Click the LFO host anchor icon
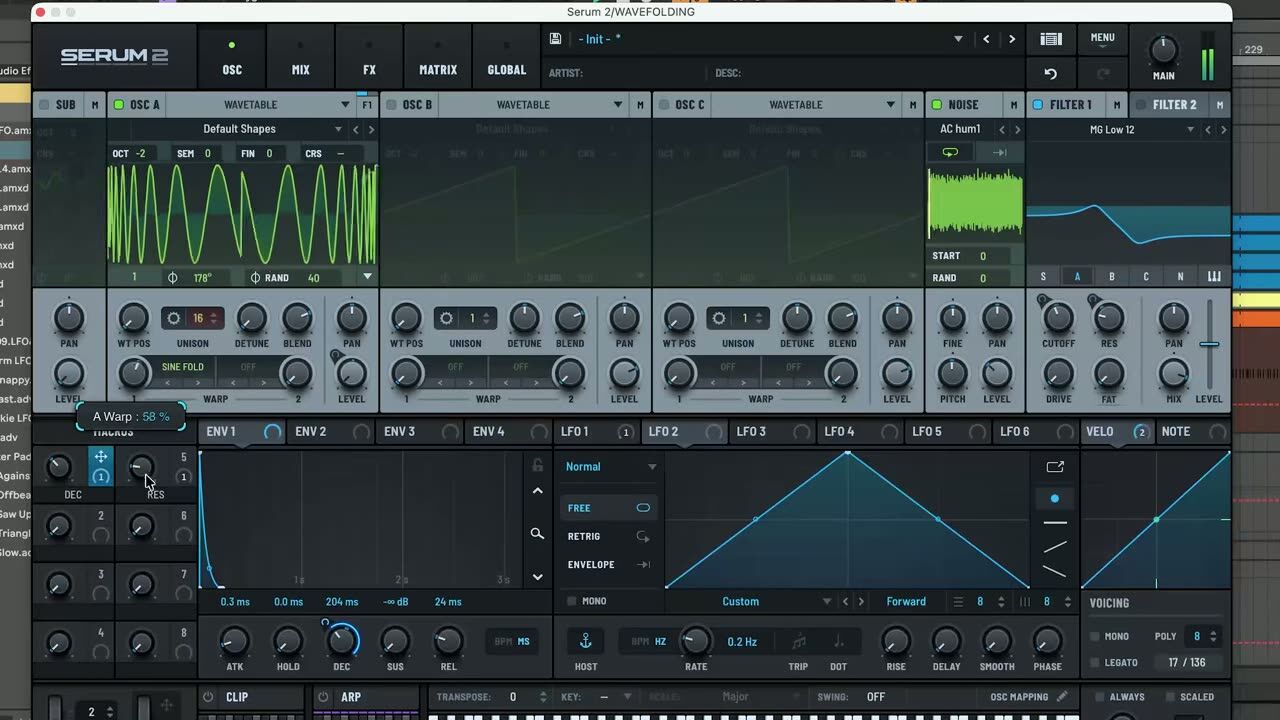The height and width of the screenshot is (720, 1280). (587, 641)
